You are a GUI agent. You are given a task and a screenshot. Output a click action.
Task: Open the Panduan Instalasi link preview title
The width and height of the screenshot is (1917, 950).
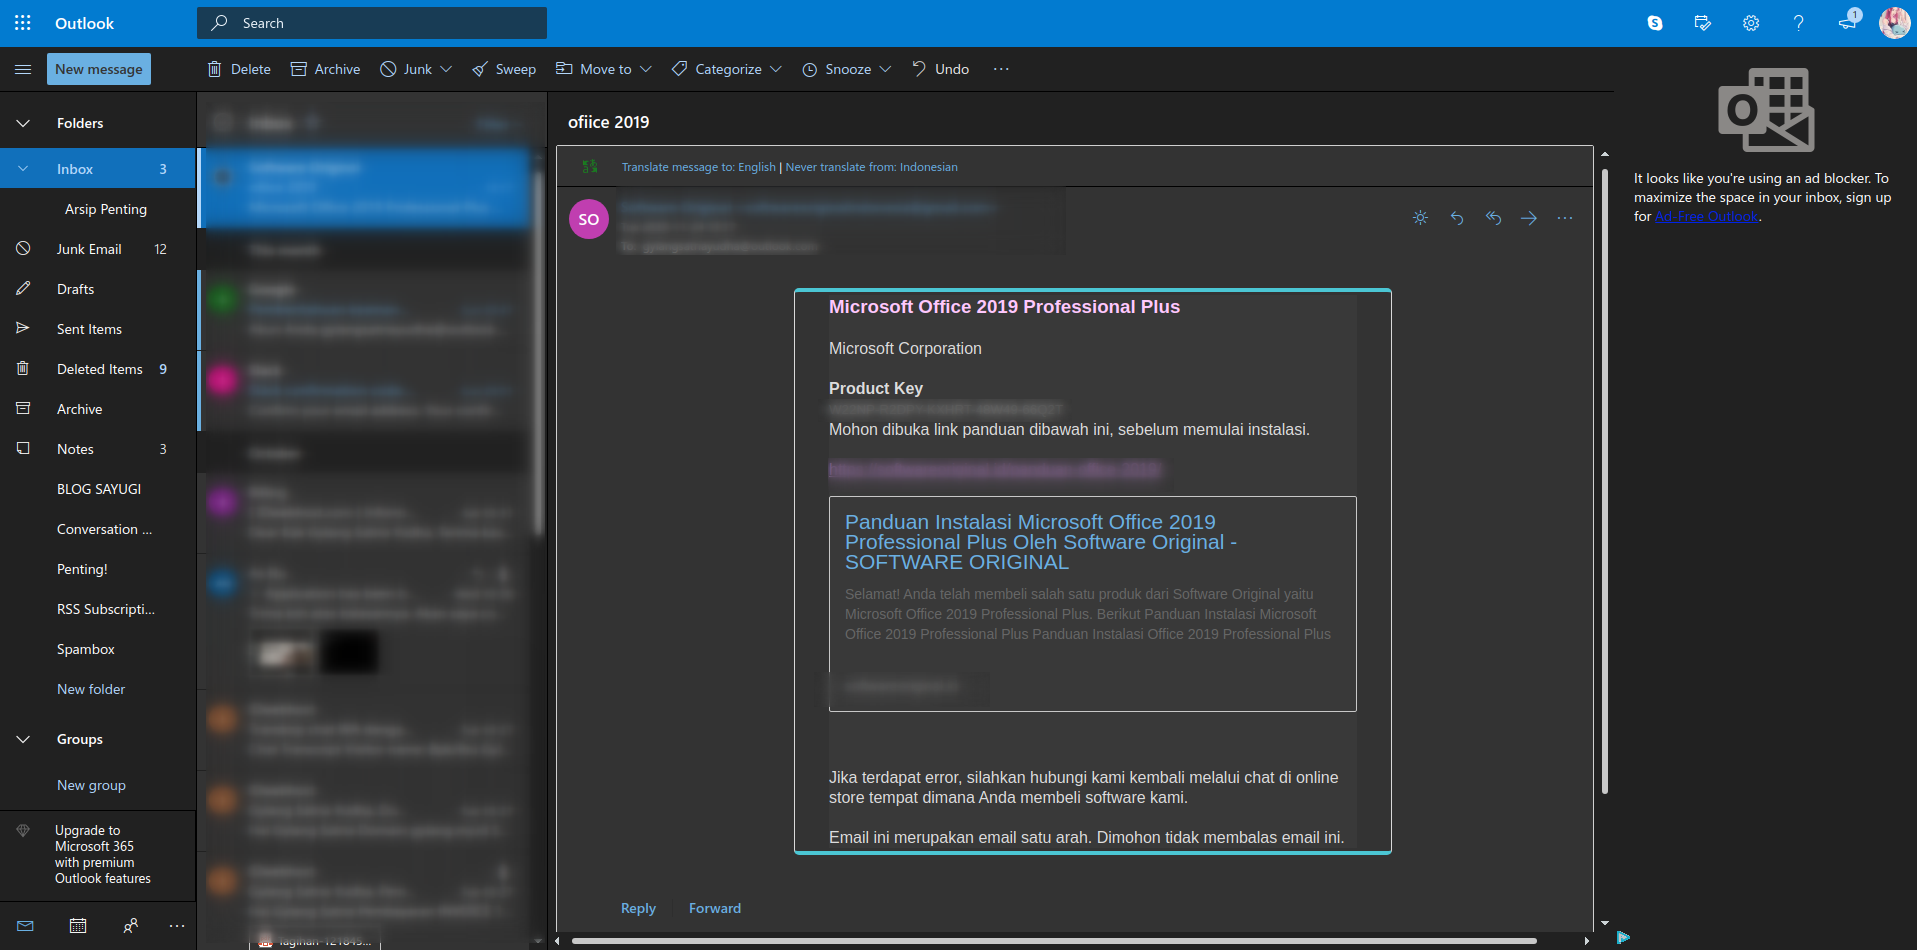pos(1041,542)
